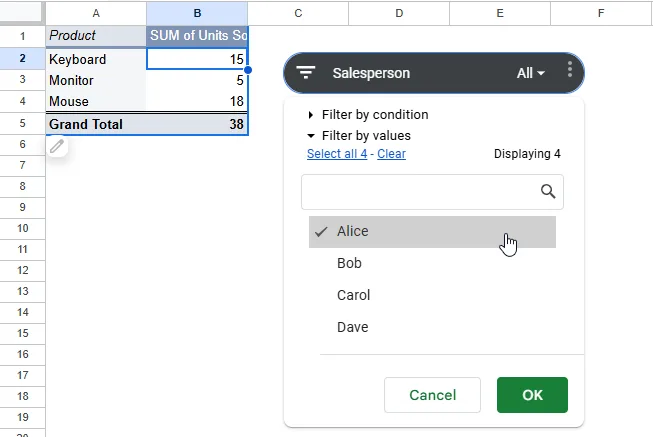Select the Grand Total cell
Image resolution: width=653 pixels, height=437 pixels.
coord(96,124)
